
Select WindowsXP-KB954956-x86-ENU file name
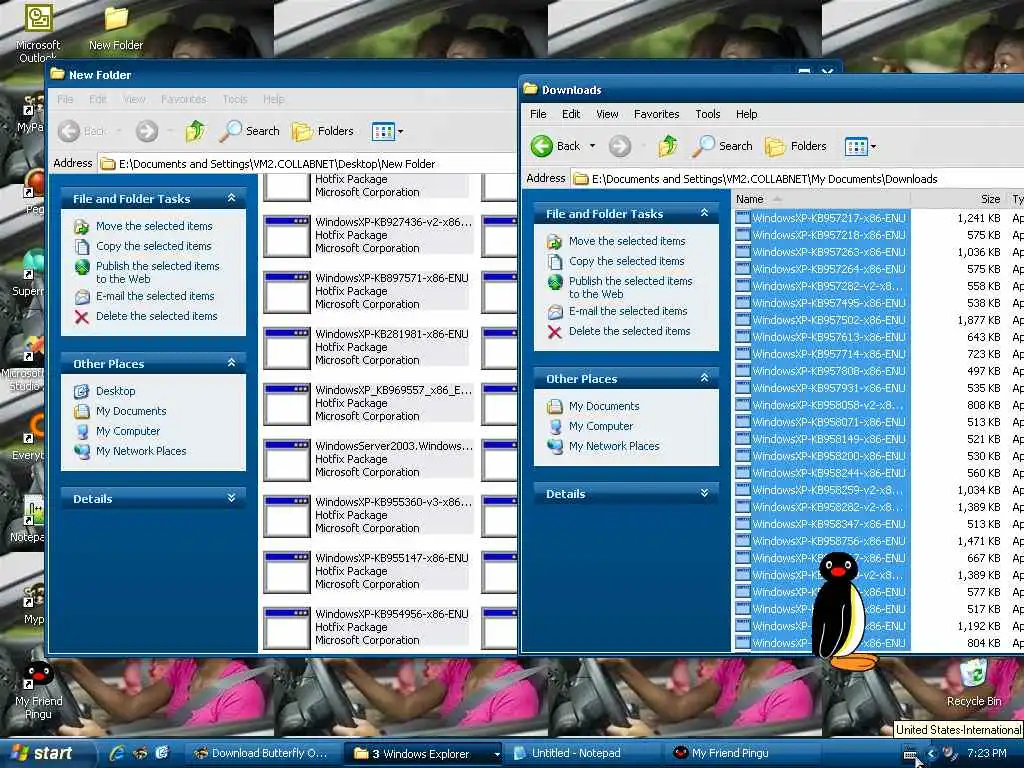392,615
